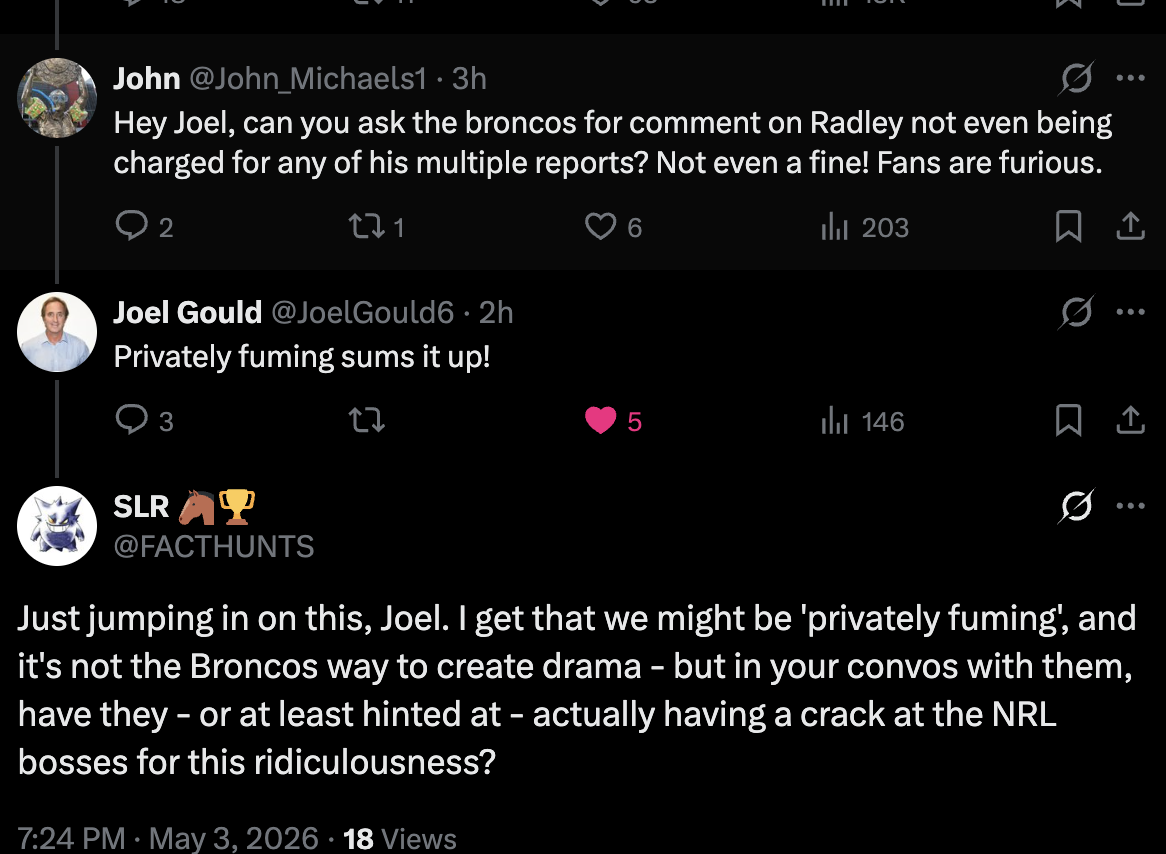View analytics showing 146 views
1166x854 pixels.
coord(863,421)
